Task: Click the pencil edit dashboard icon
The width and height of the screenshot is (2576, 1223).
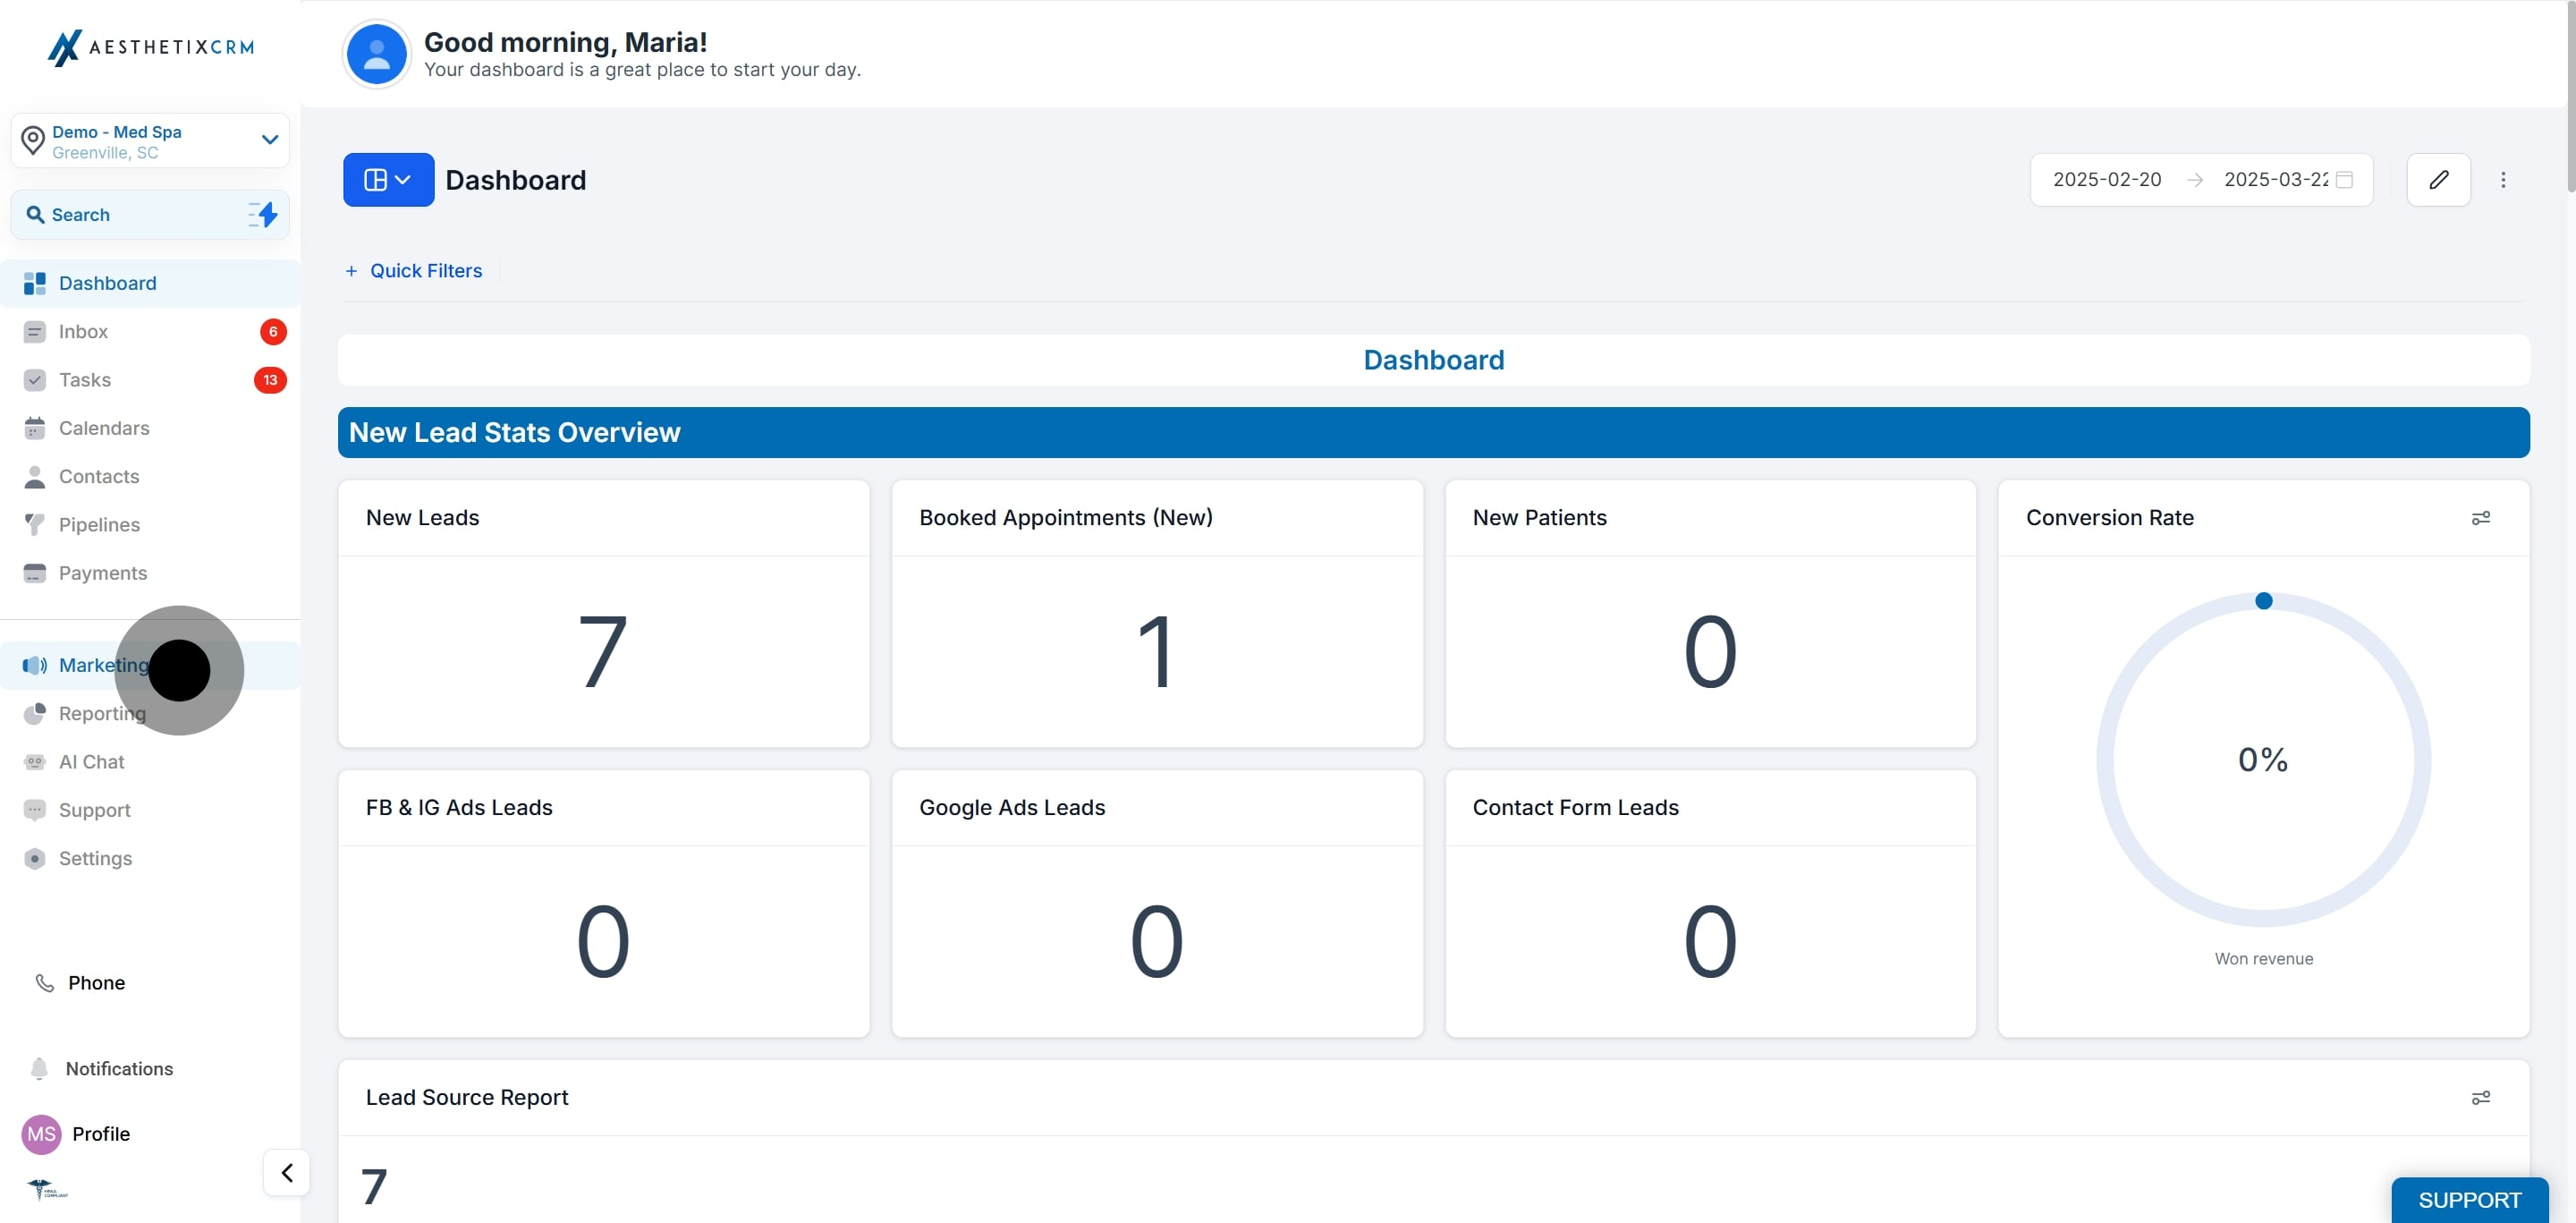Action: tap(2438, 180)
